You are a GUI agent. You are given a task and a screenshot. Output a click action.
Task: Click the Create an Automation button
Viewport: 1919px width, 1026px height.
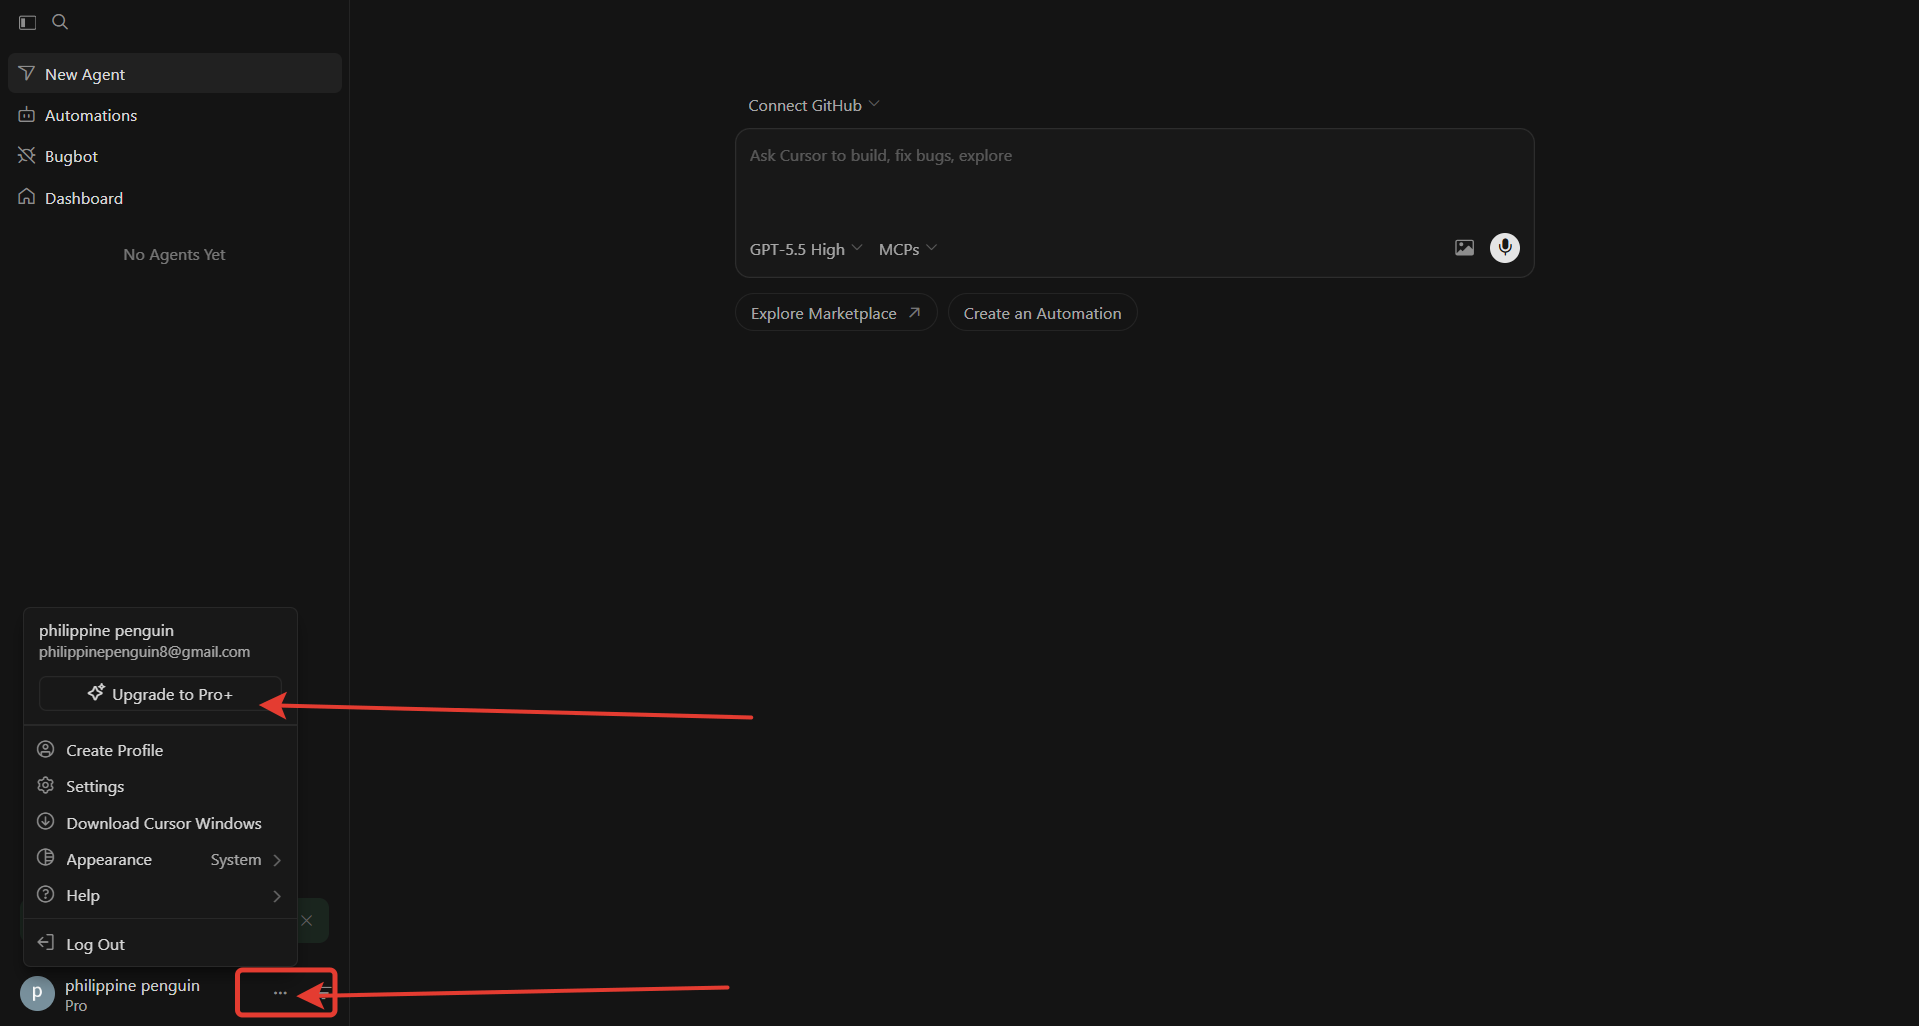click(x=1042, y=313)
